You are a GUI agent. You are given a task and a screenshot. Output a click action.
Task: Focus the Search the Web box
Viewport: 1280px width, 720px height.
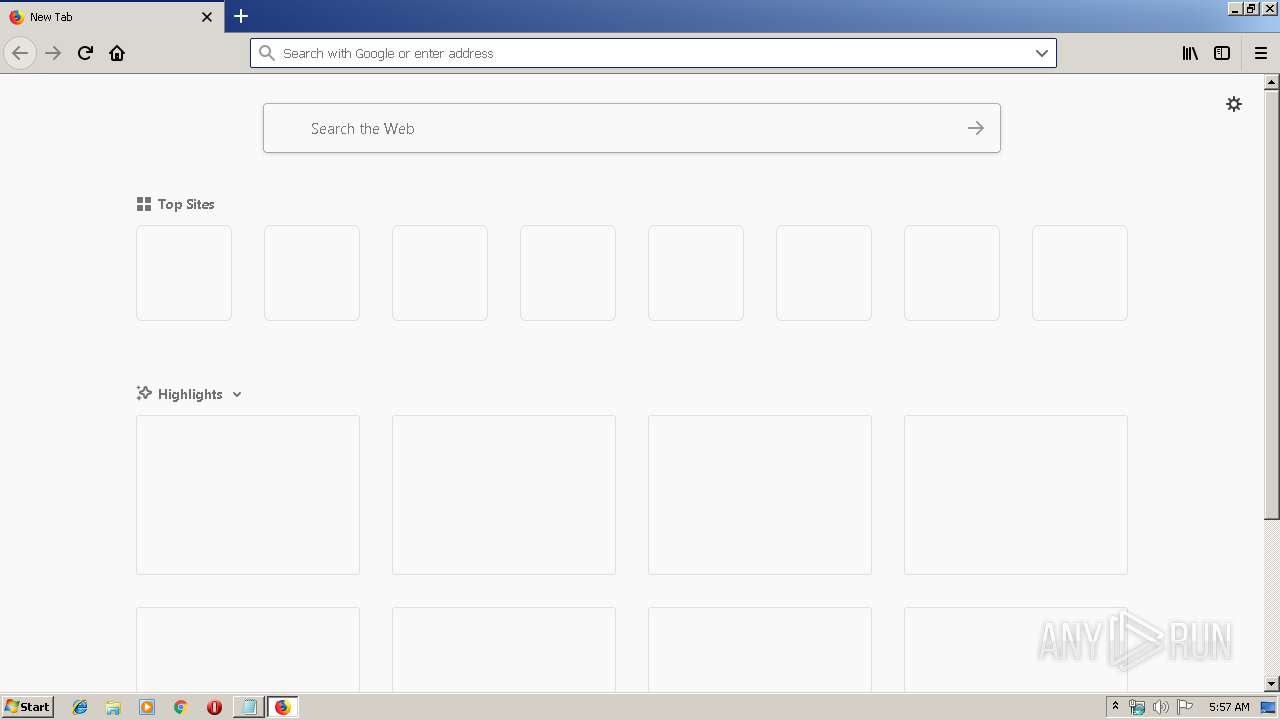click(632, 128)
